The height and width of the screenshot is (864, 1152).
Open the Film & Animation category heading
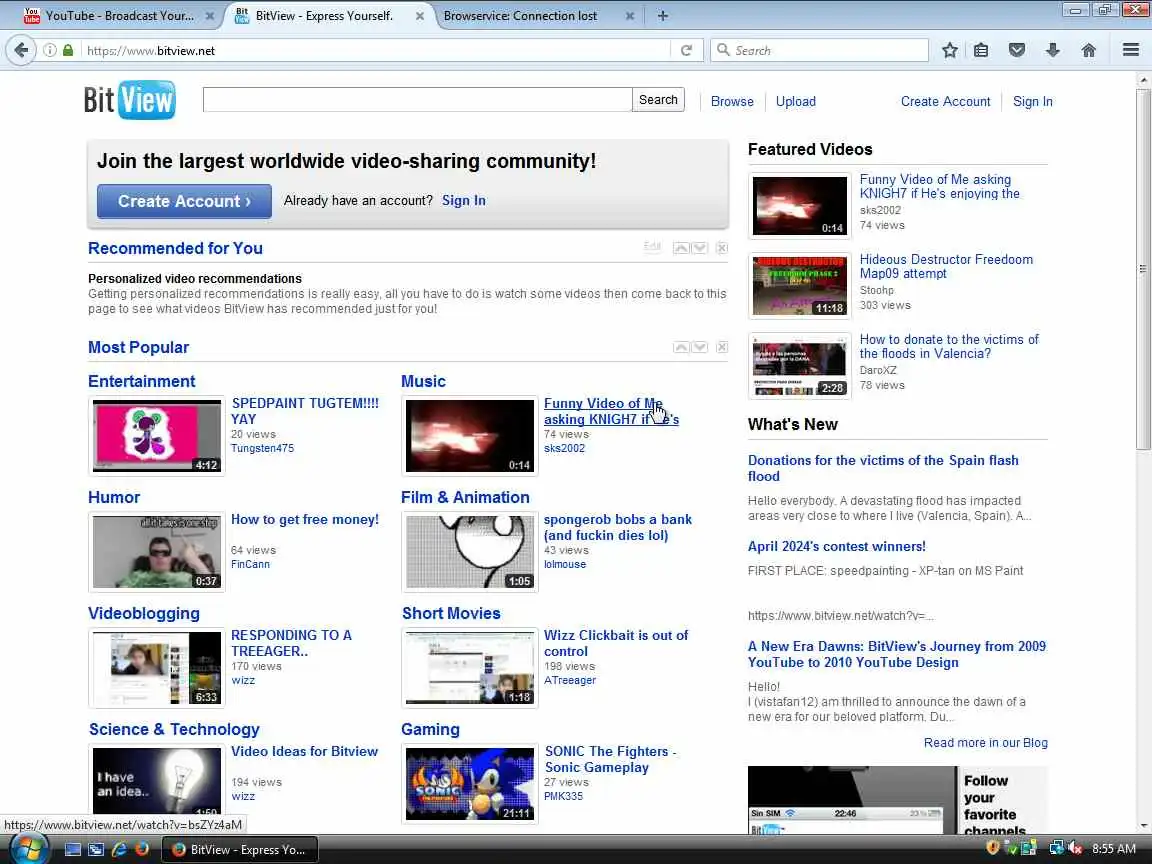[x=465, y=497]
